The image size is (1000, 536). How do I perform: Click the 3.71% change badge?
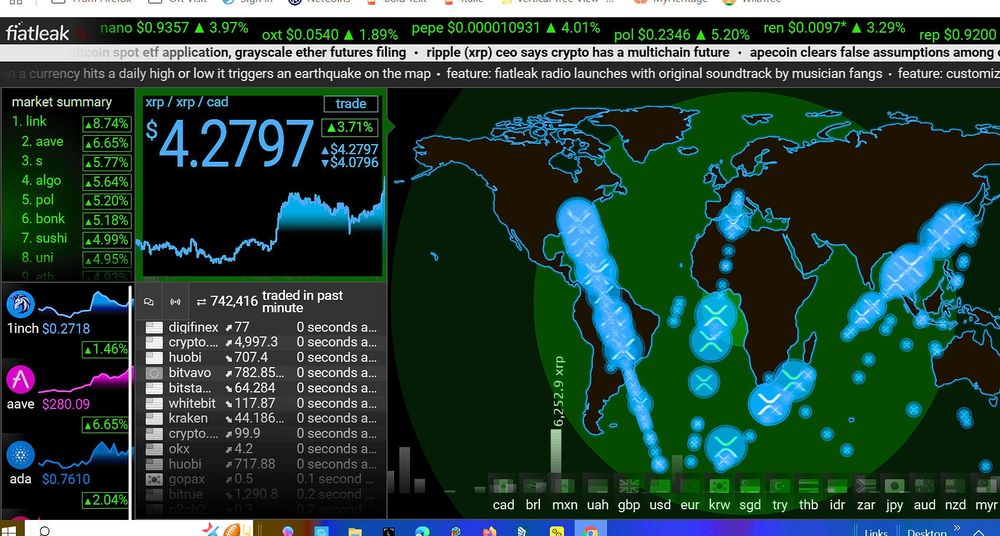click(349, 127)
